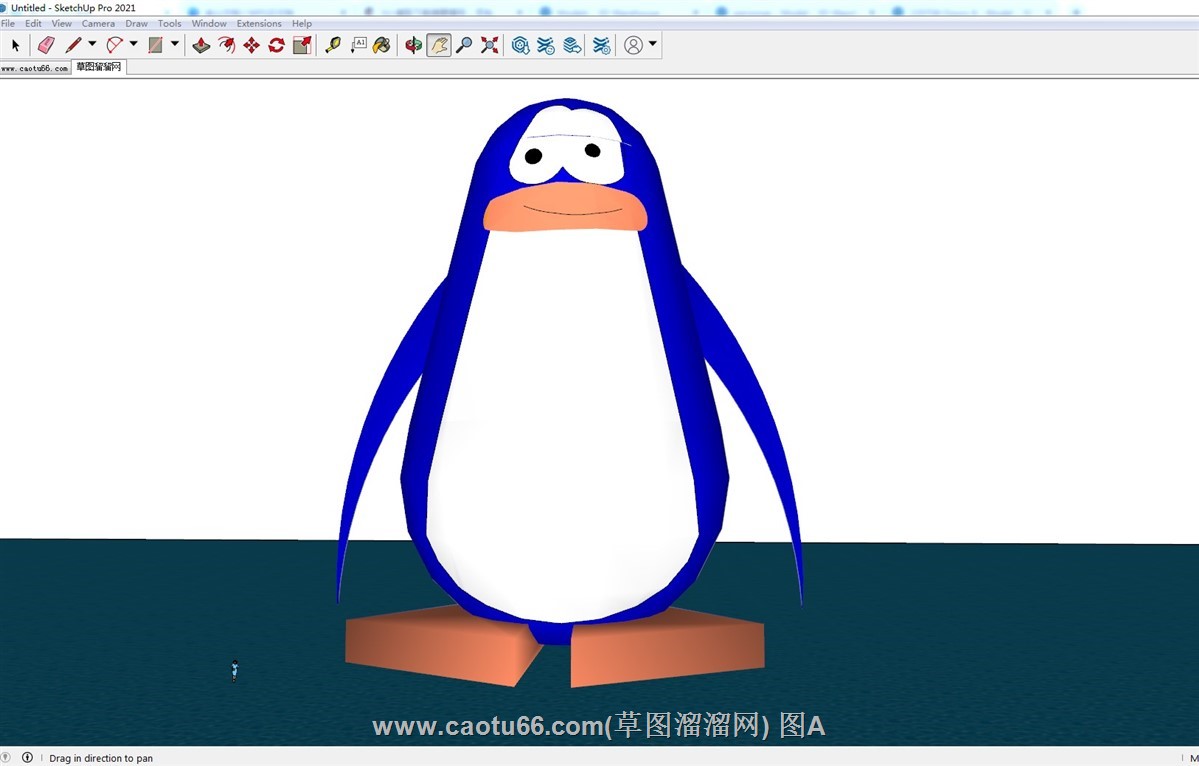The image size is (1199, 766).
Task: Select the Zoom magnifier tool
Action: (463, 45)
